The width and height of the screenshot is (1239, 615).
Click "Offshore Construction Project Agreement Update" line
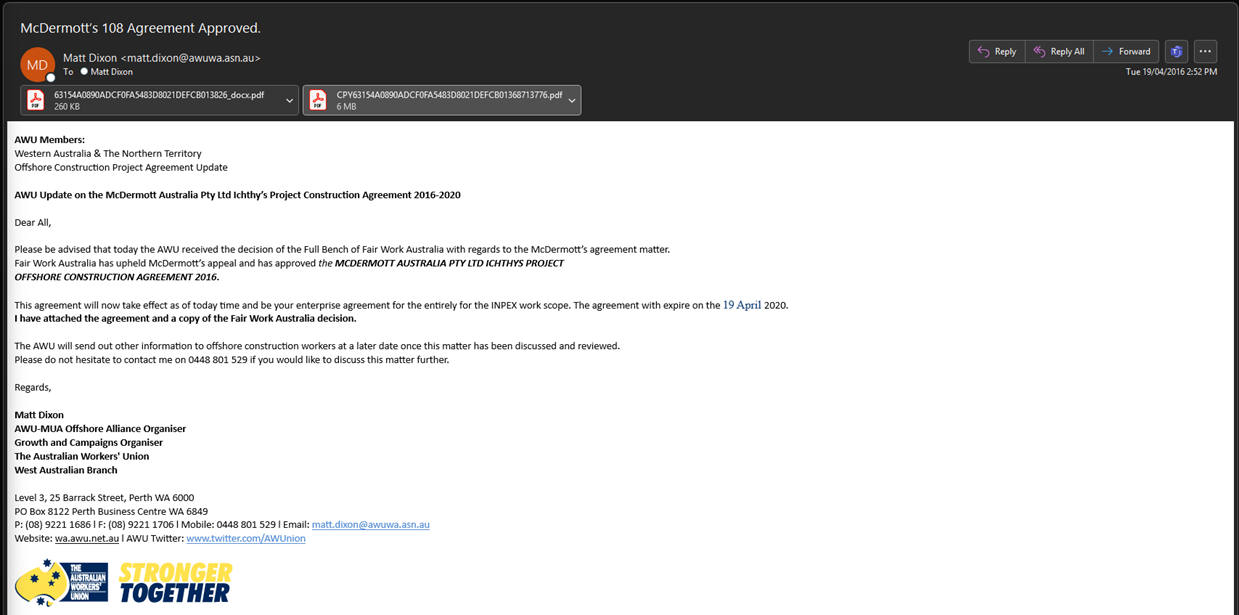tap(121, 167)
